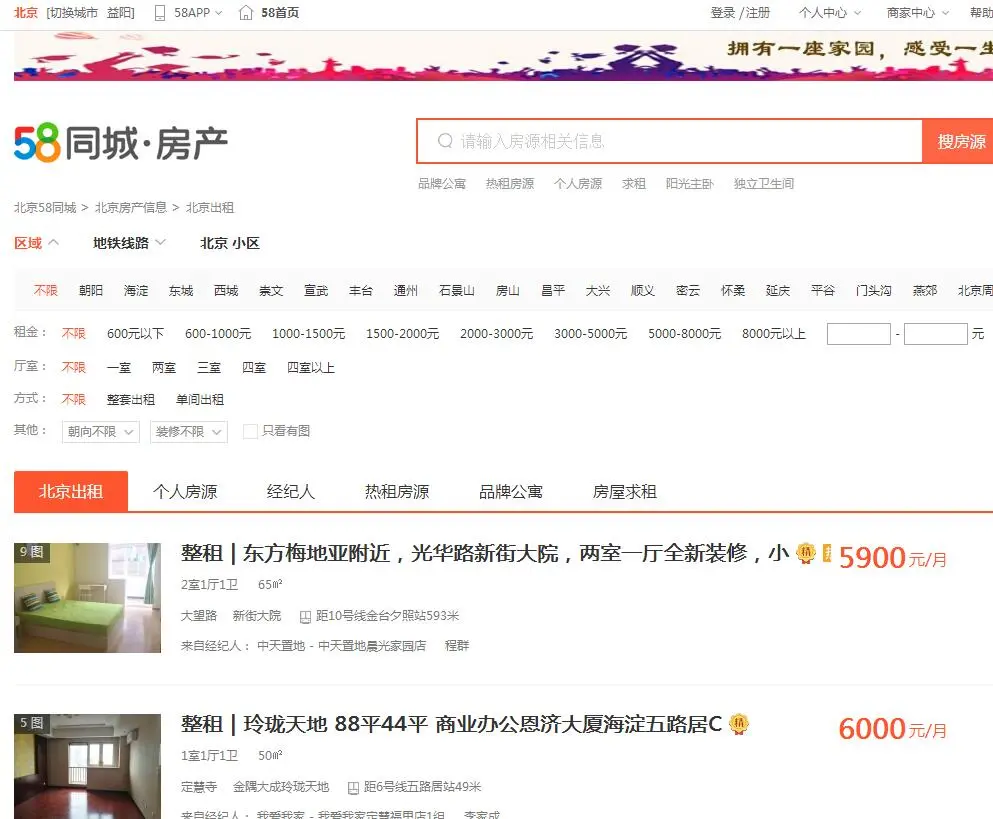Open the 58首页 link
The image size is (993, 819).
point(280,13)
